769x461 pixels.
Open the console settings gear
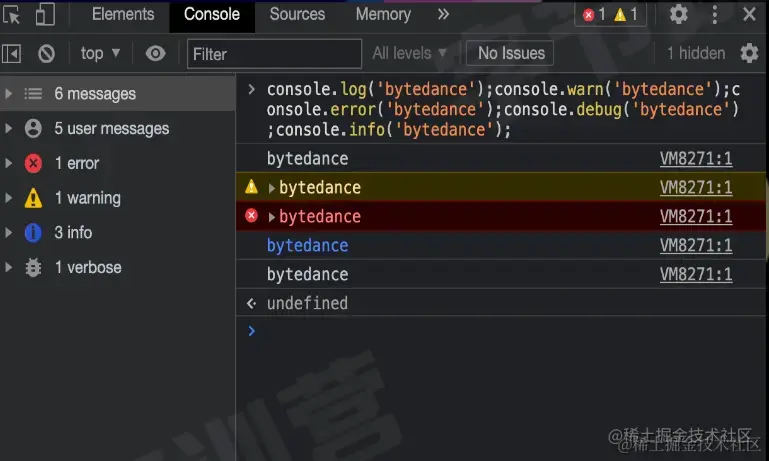click(x=749, y=54)
